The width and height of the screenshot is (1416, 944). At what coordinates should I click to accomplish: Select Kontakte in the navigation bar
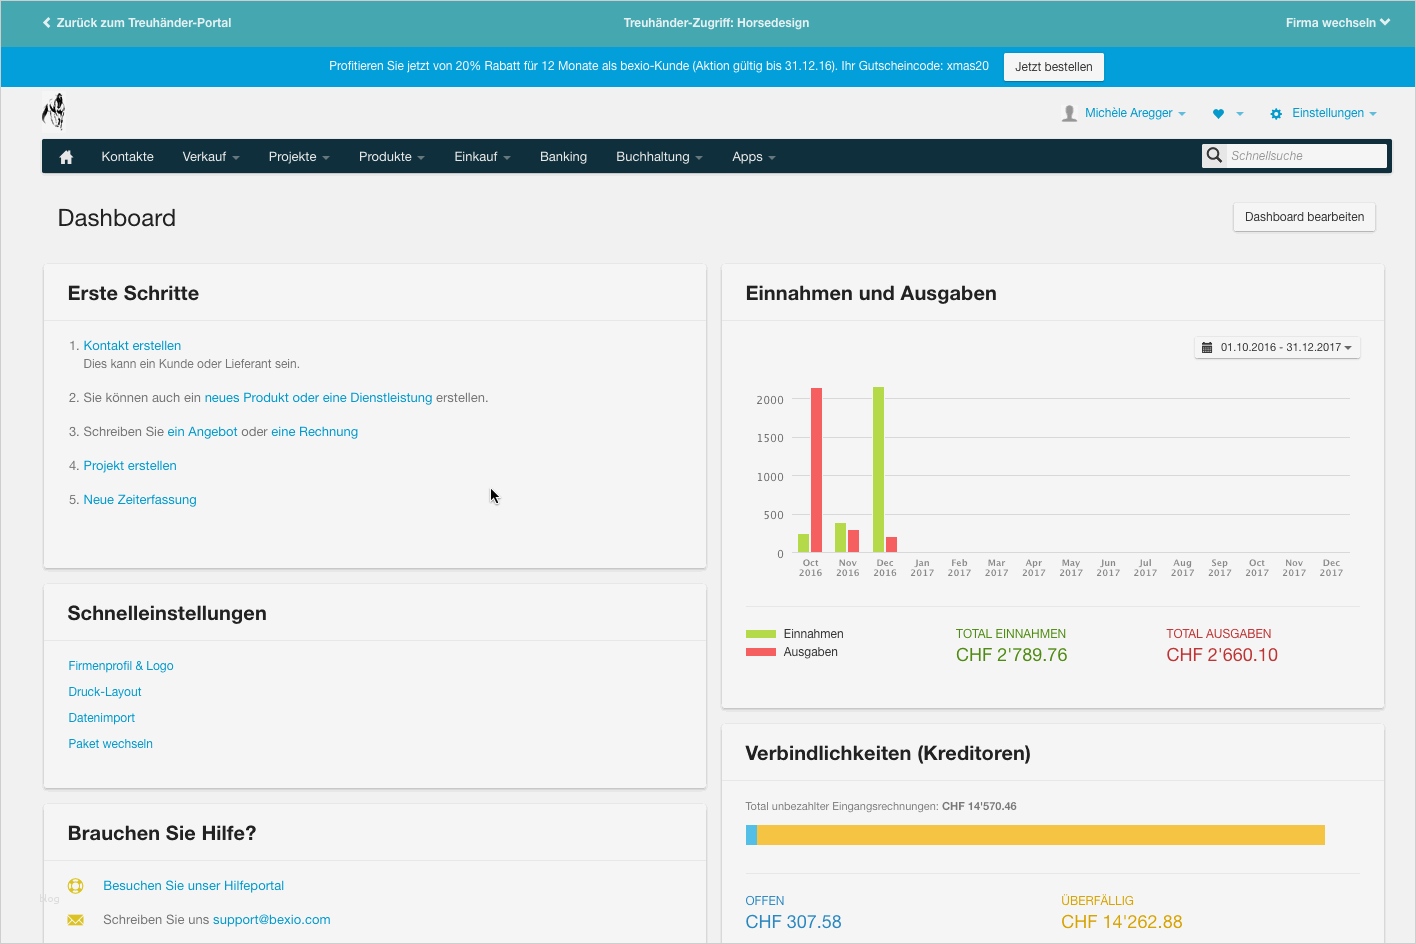pyautogui.click(x=127, y=157)
